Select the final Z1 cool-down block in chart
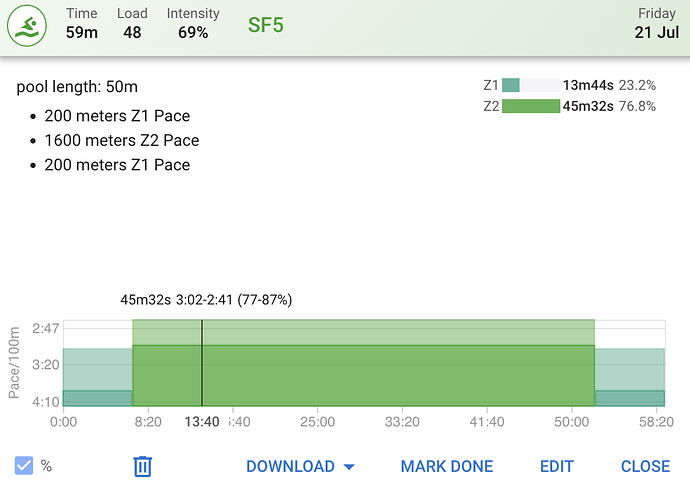The width and height of the screenshot is (690, 490). 630,377
